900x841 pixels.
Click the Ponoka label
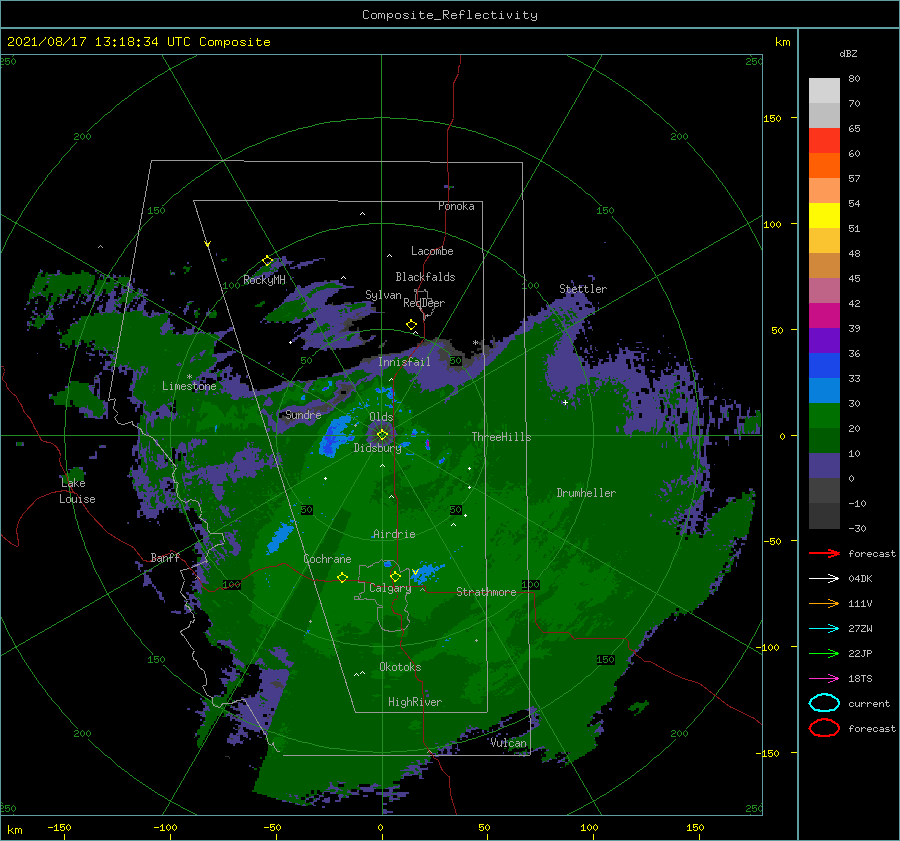[456, 206]
